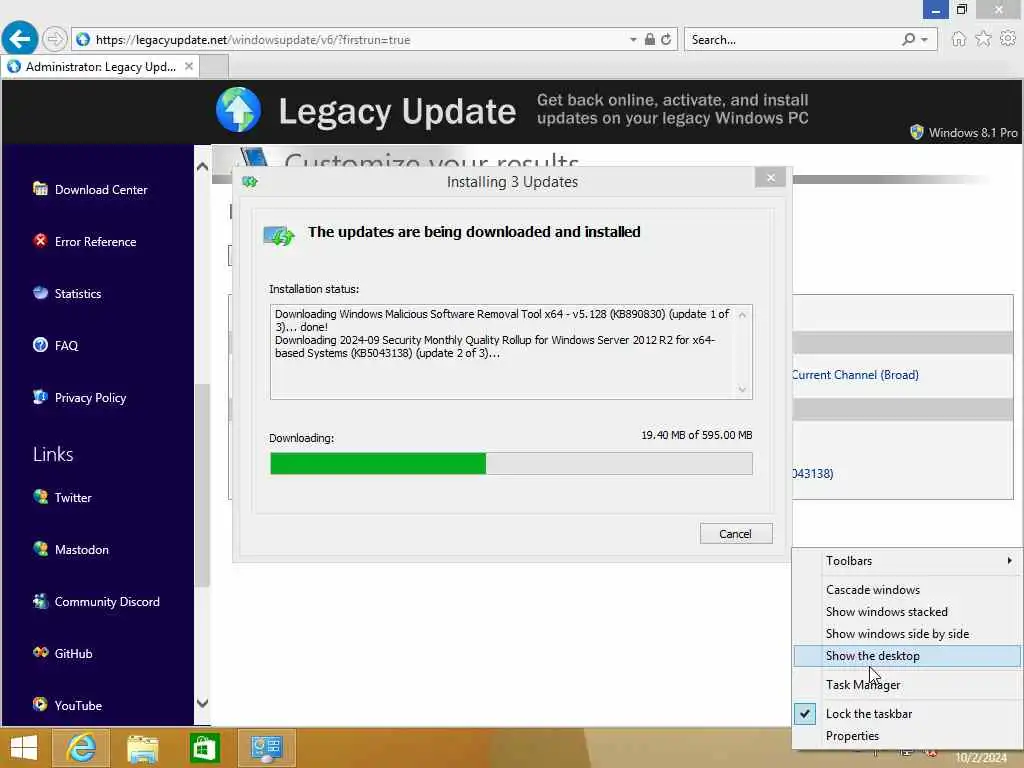Open Task Manager from the context menu
Image resolution: width=1024 pixels, height=768 pixels.
pos(906,685)
